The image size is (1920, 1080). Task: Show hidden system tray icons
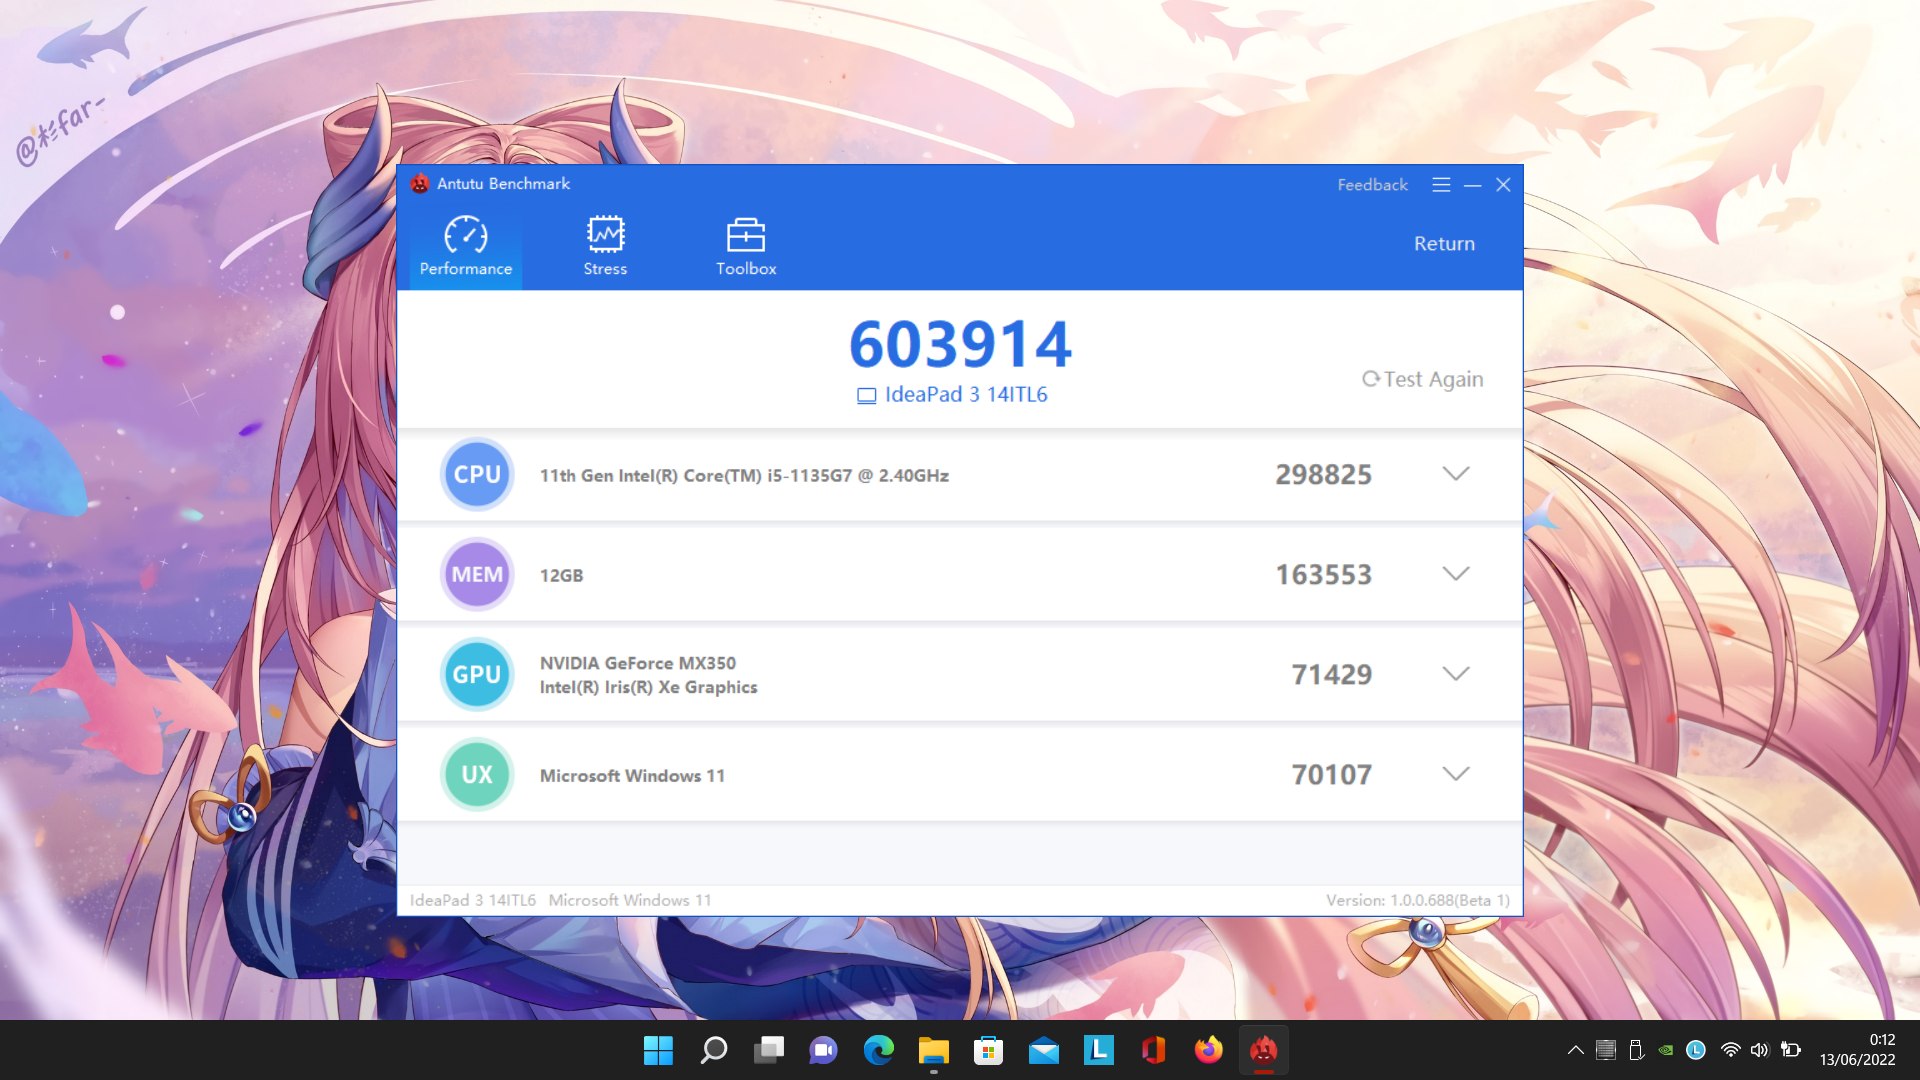tap(1575, 1050)
